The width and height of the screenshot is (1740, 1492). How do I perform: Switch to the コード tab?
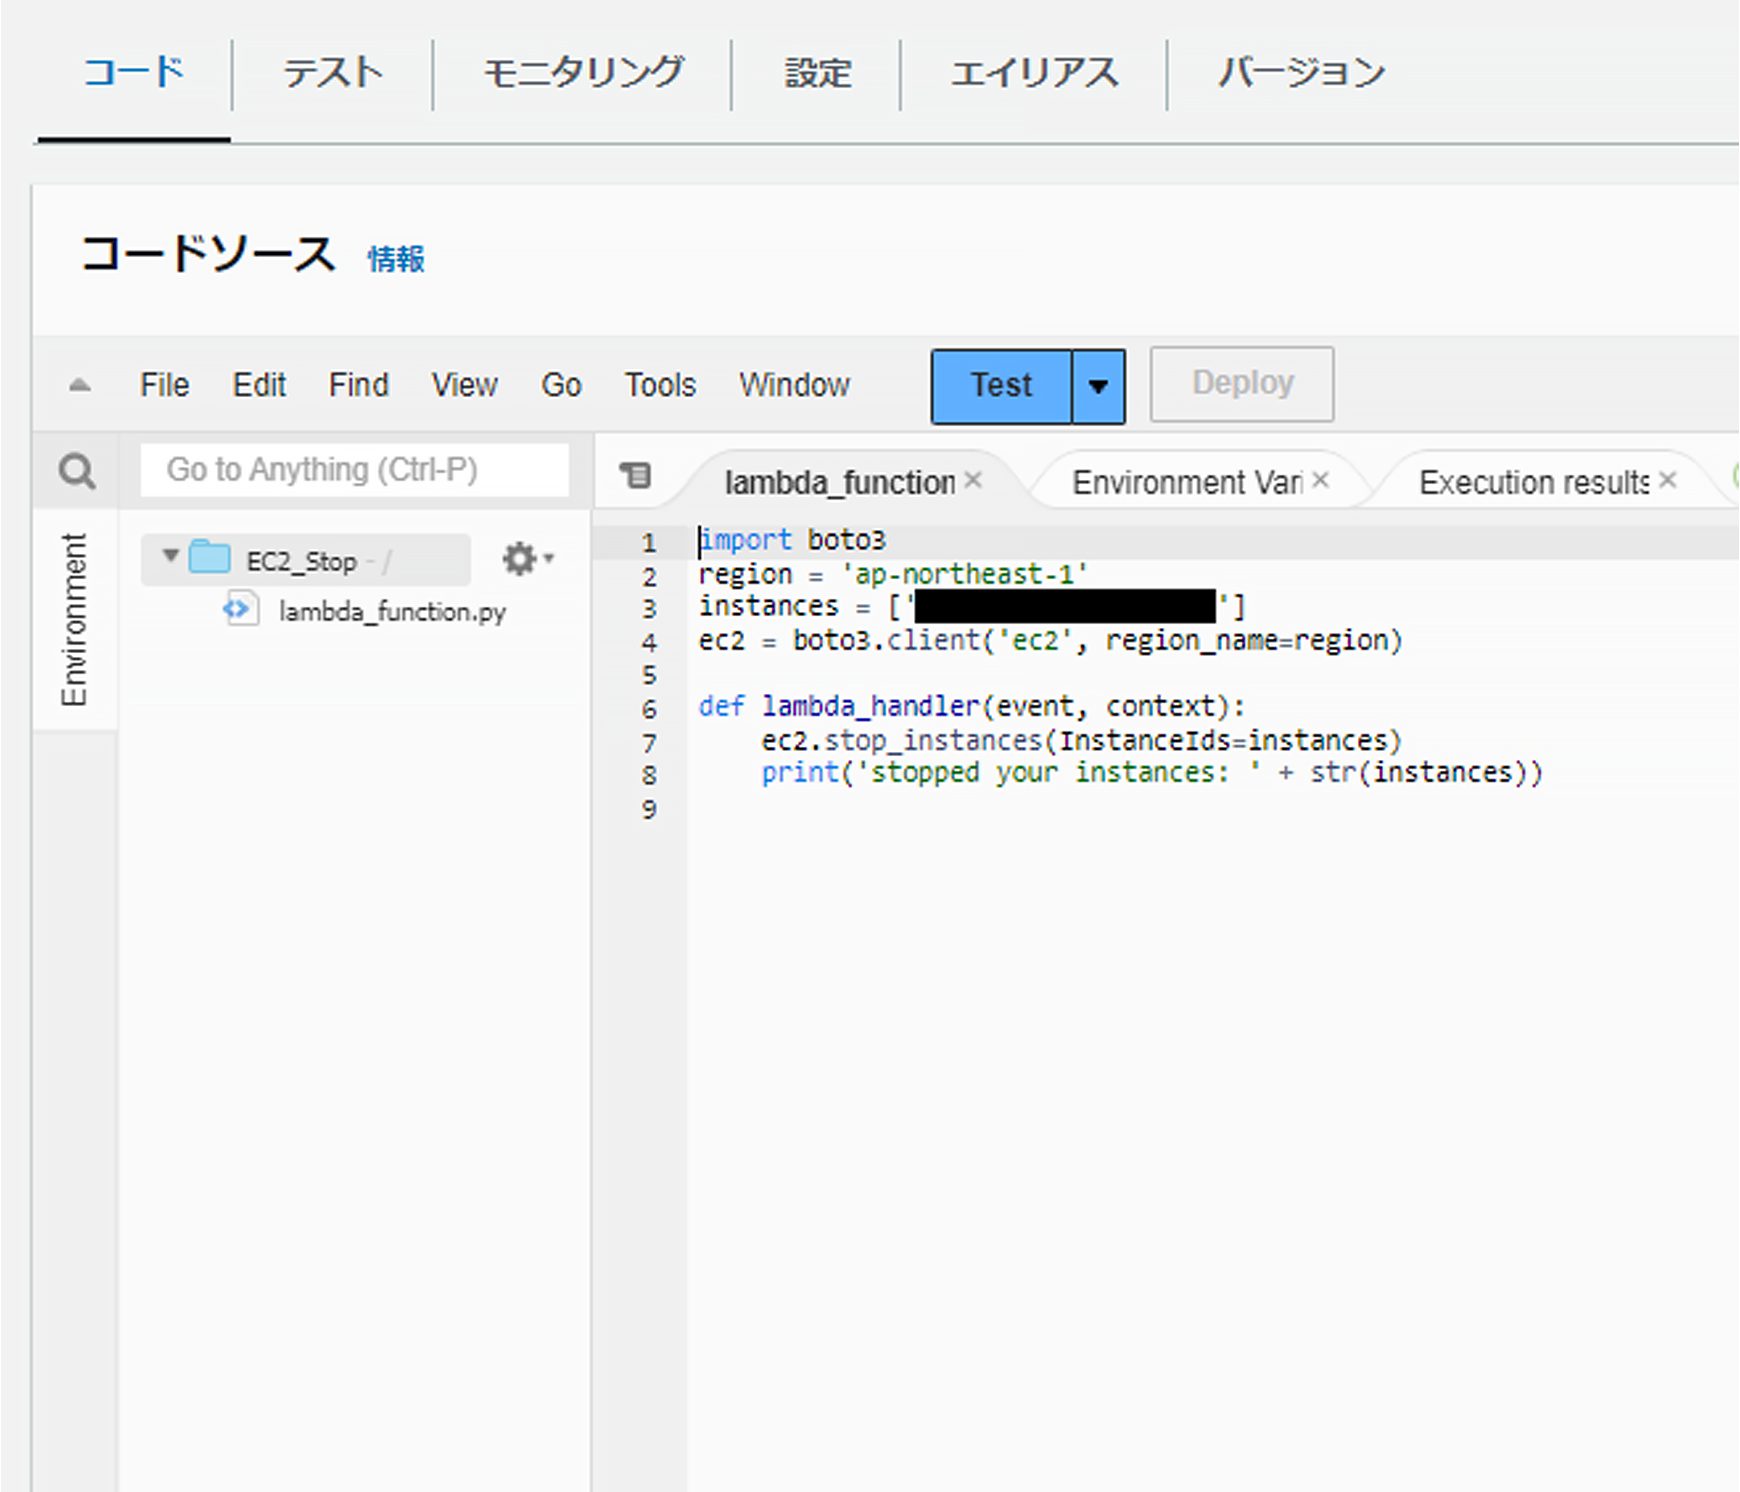click(134, 73)
